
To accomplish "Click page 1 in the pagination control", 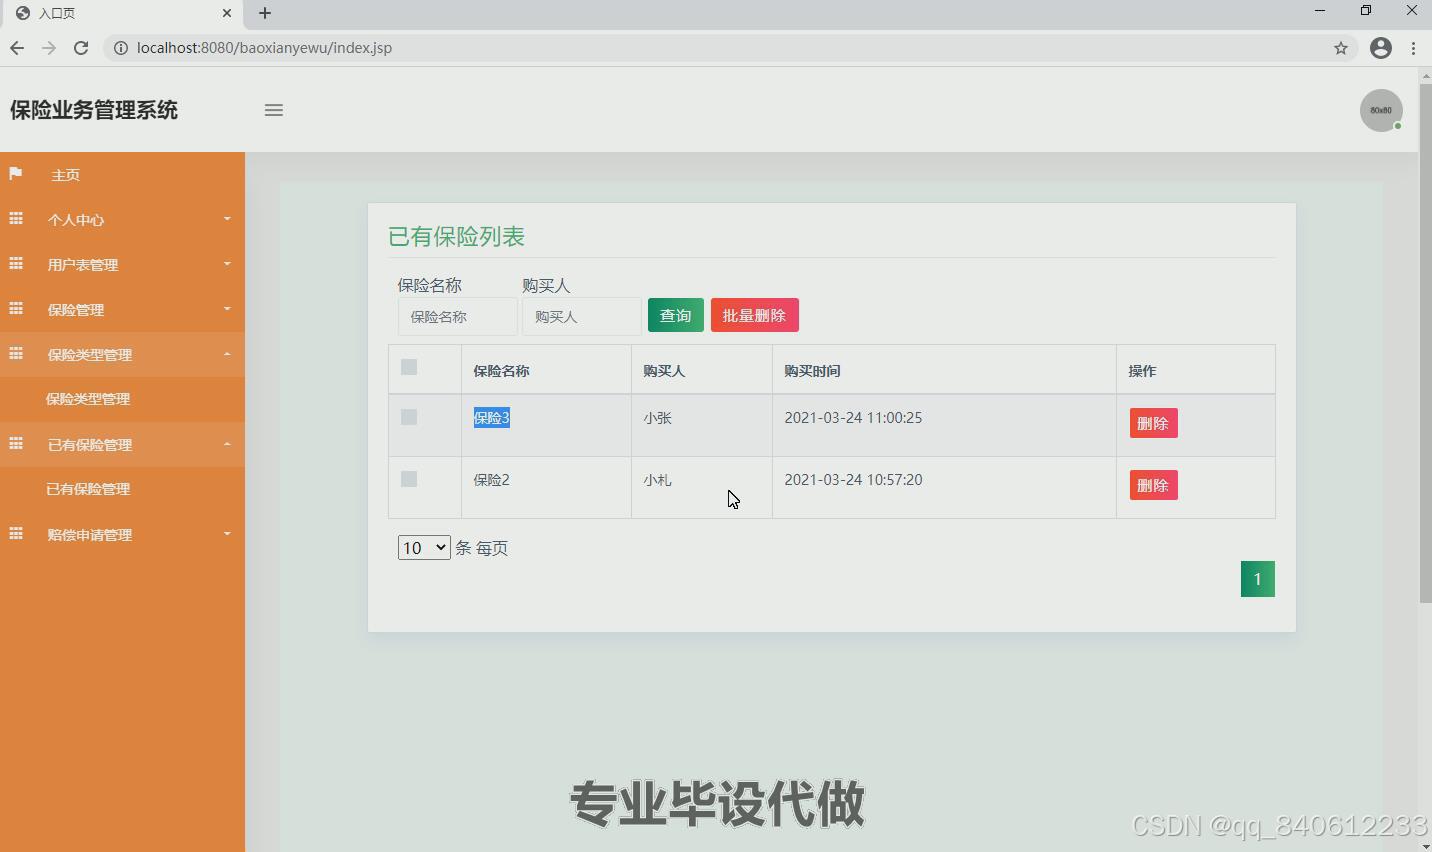I will pos(1257,578).
